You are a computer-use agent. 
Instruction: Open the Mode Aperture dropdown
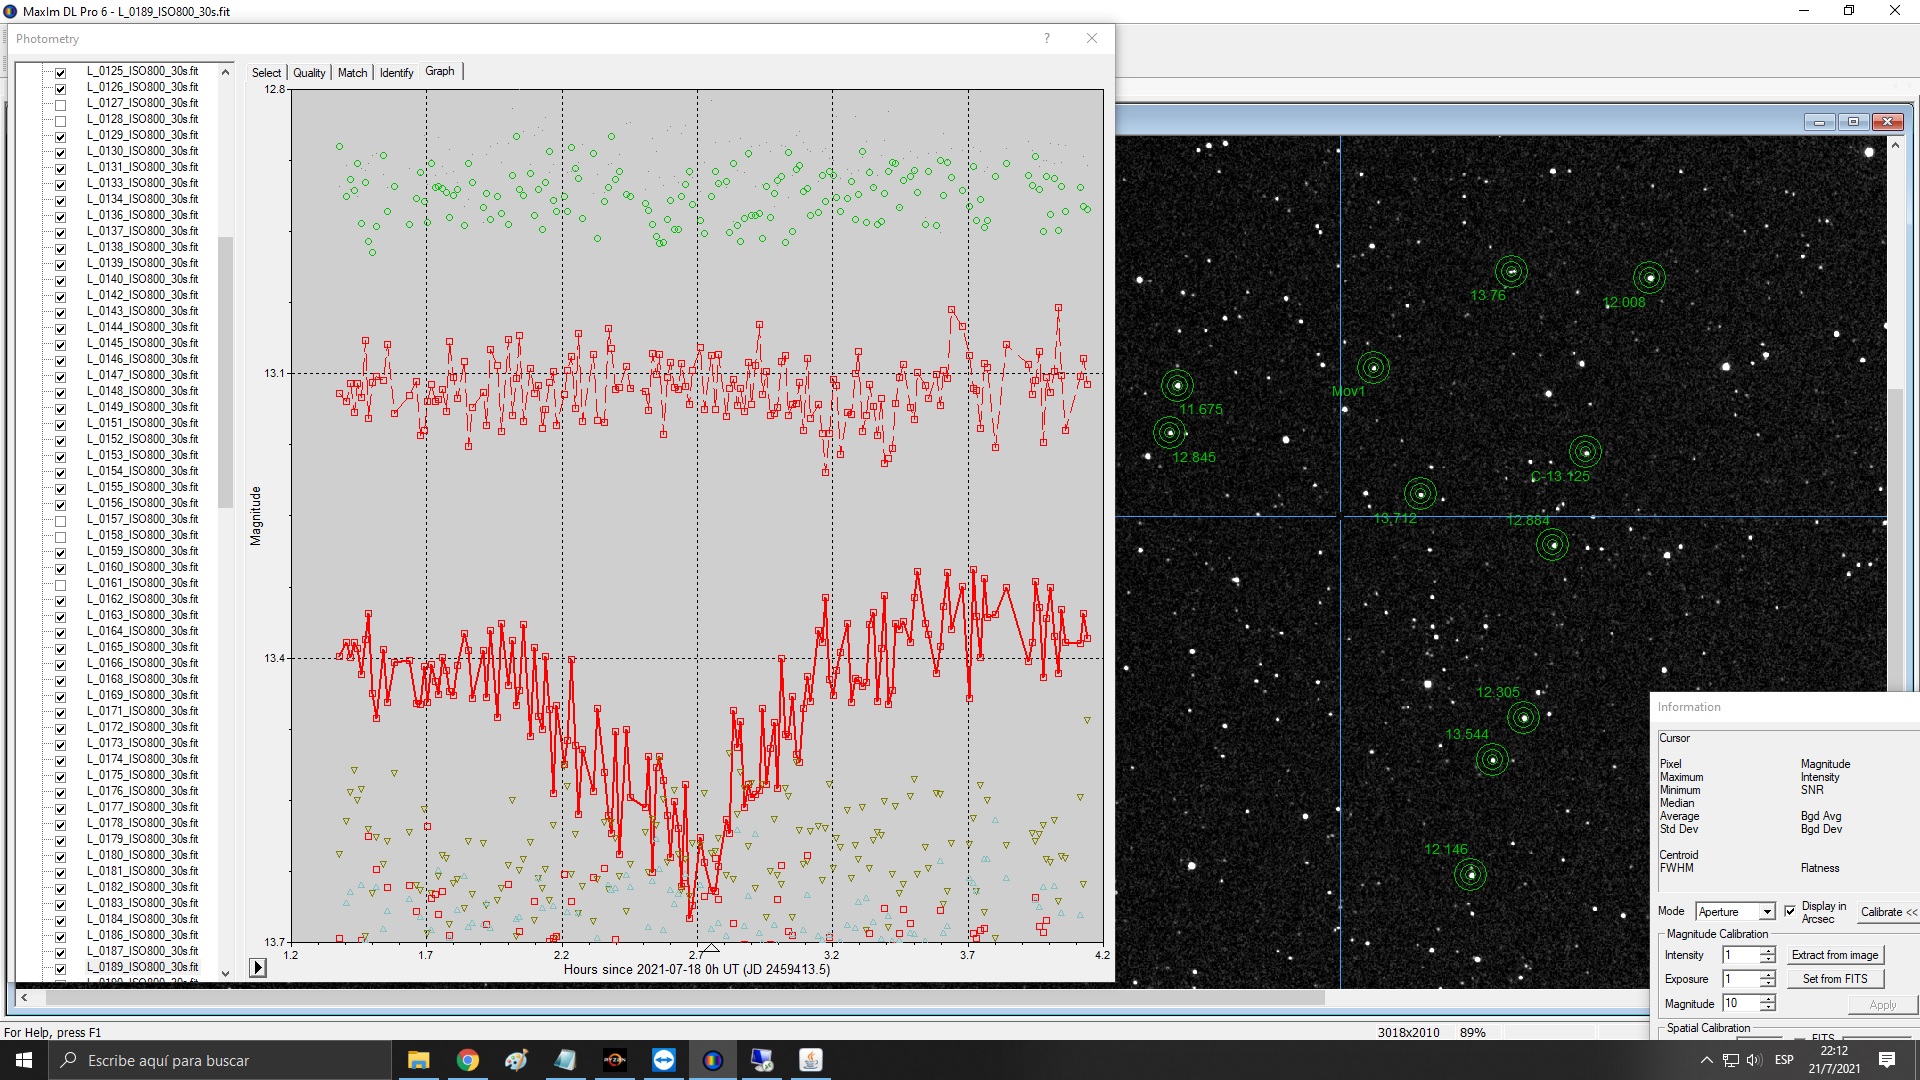click(1767, 911)
